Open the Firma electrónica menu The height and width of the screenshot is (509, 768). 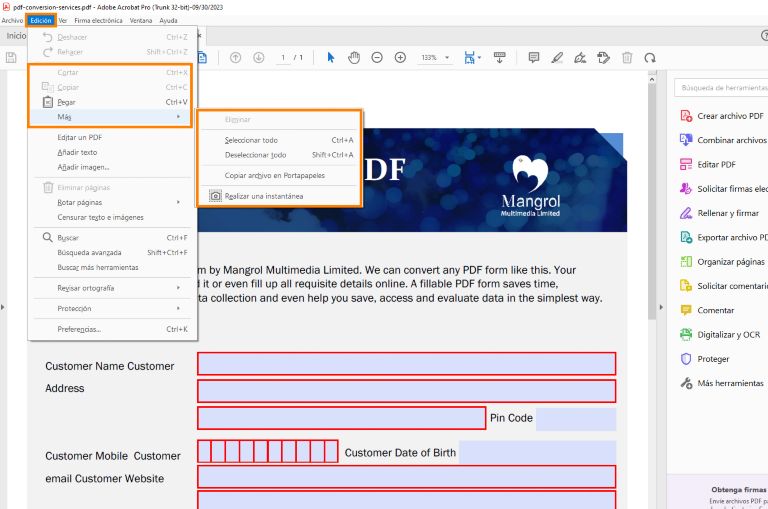point(98,21)
